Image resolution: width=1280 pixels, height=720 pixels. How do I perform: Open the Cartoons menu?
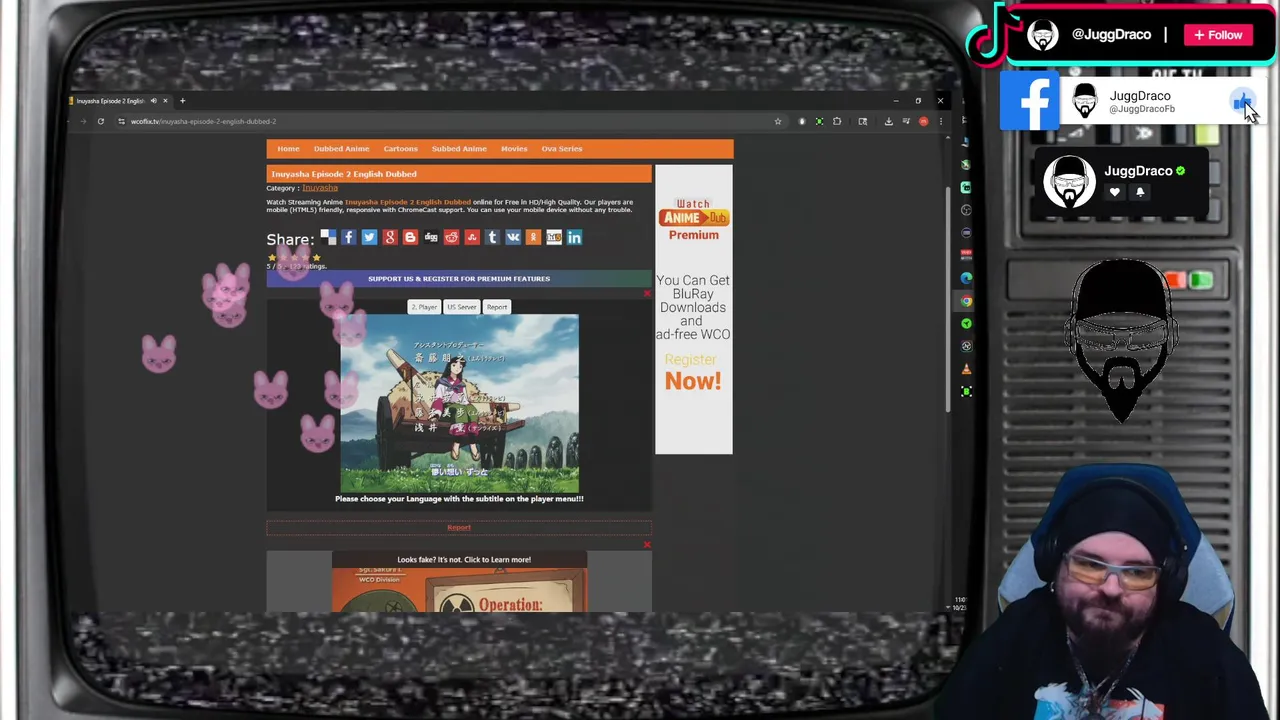point(400,148)
